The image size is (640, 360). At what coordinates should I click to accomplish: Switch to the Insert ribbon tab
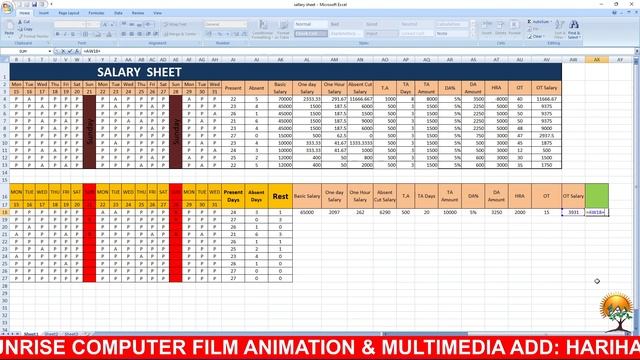[x=44, y=13]
